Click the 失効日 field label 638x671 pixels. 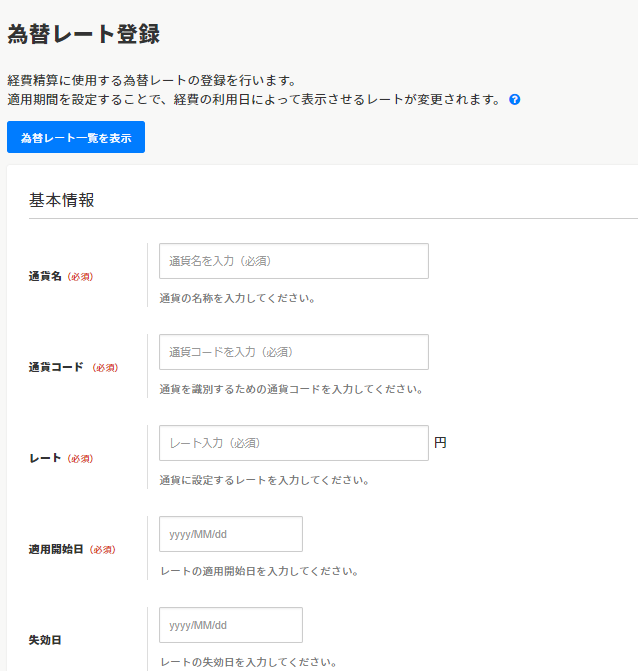(46, 640)
